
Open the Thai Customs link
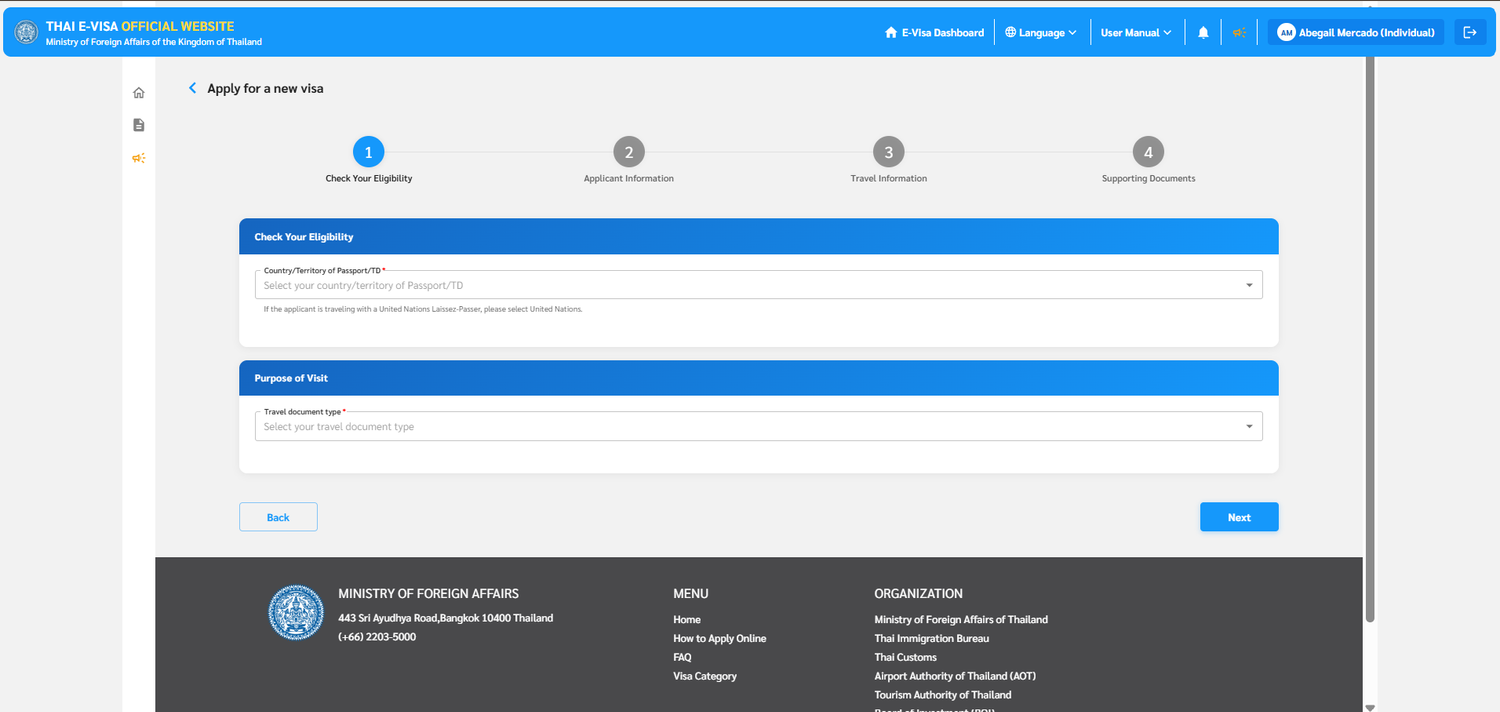click(x=906, y=657)
